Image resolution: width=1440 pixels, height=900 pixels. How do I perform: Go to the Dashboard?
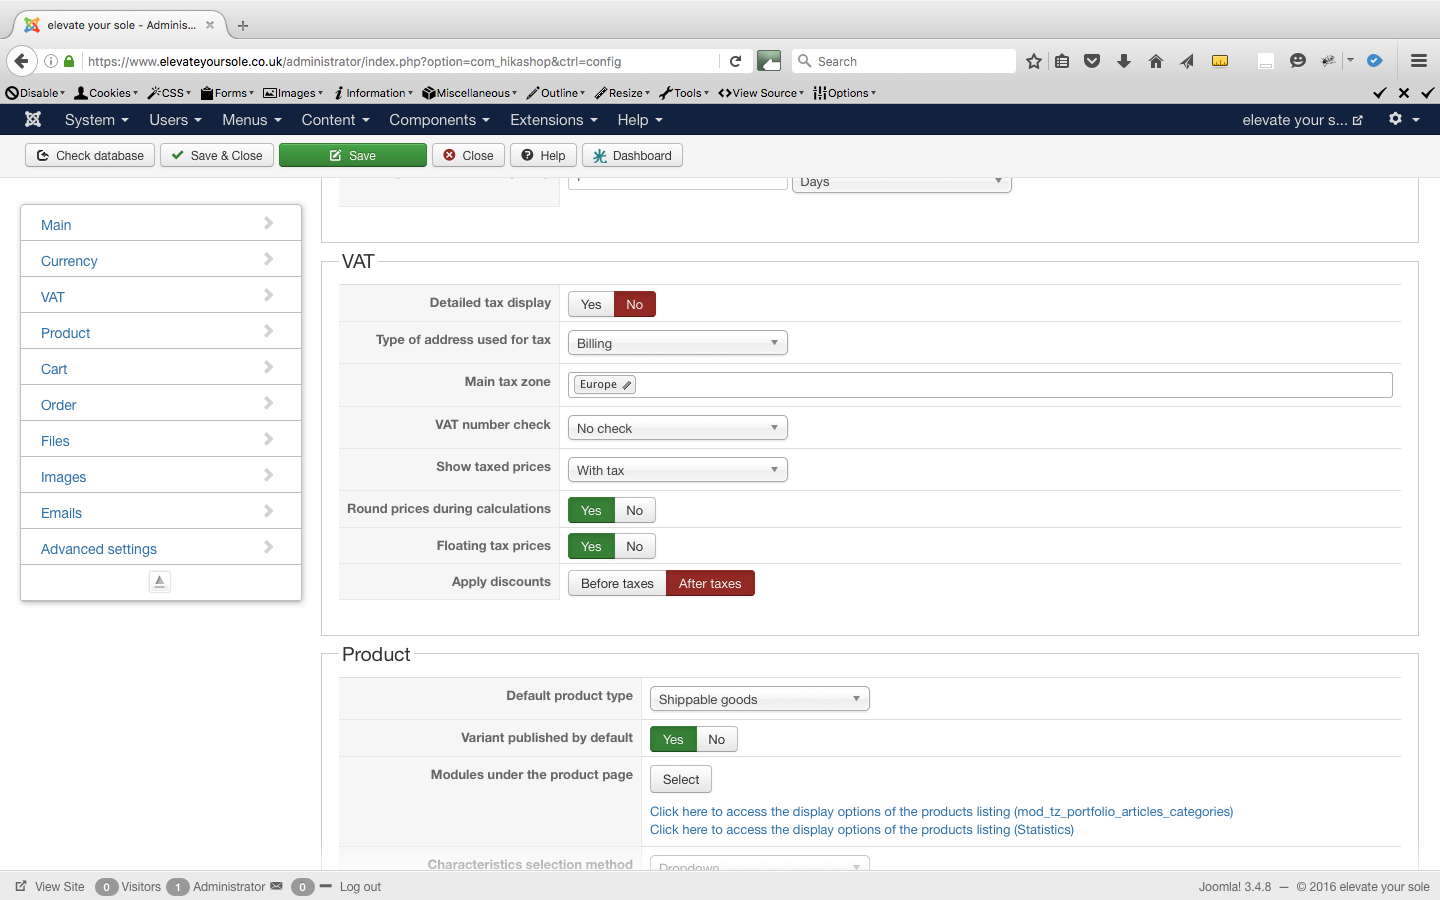(x=632, y=155)
